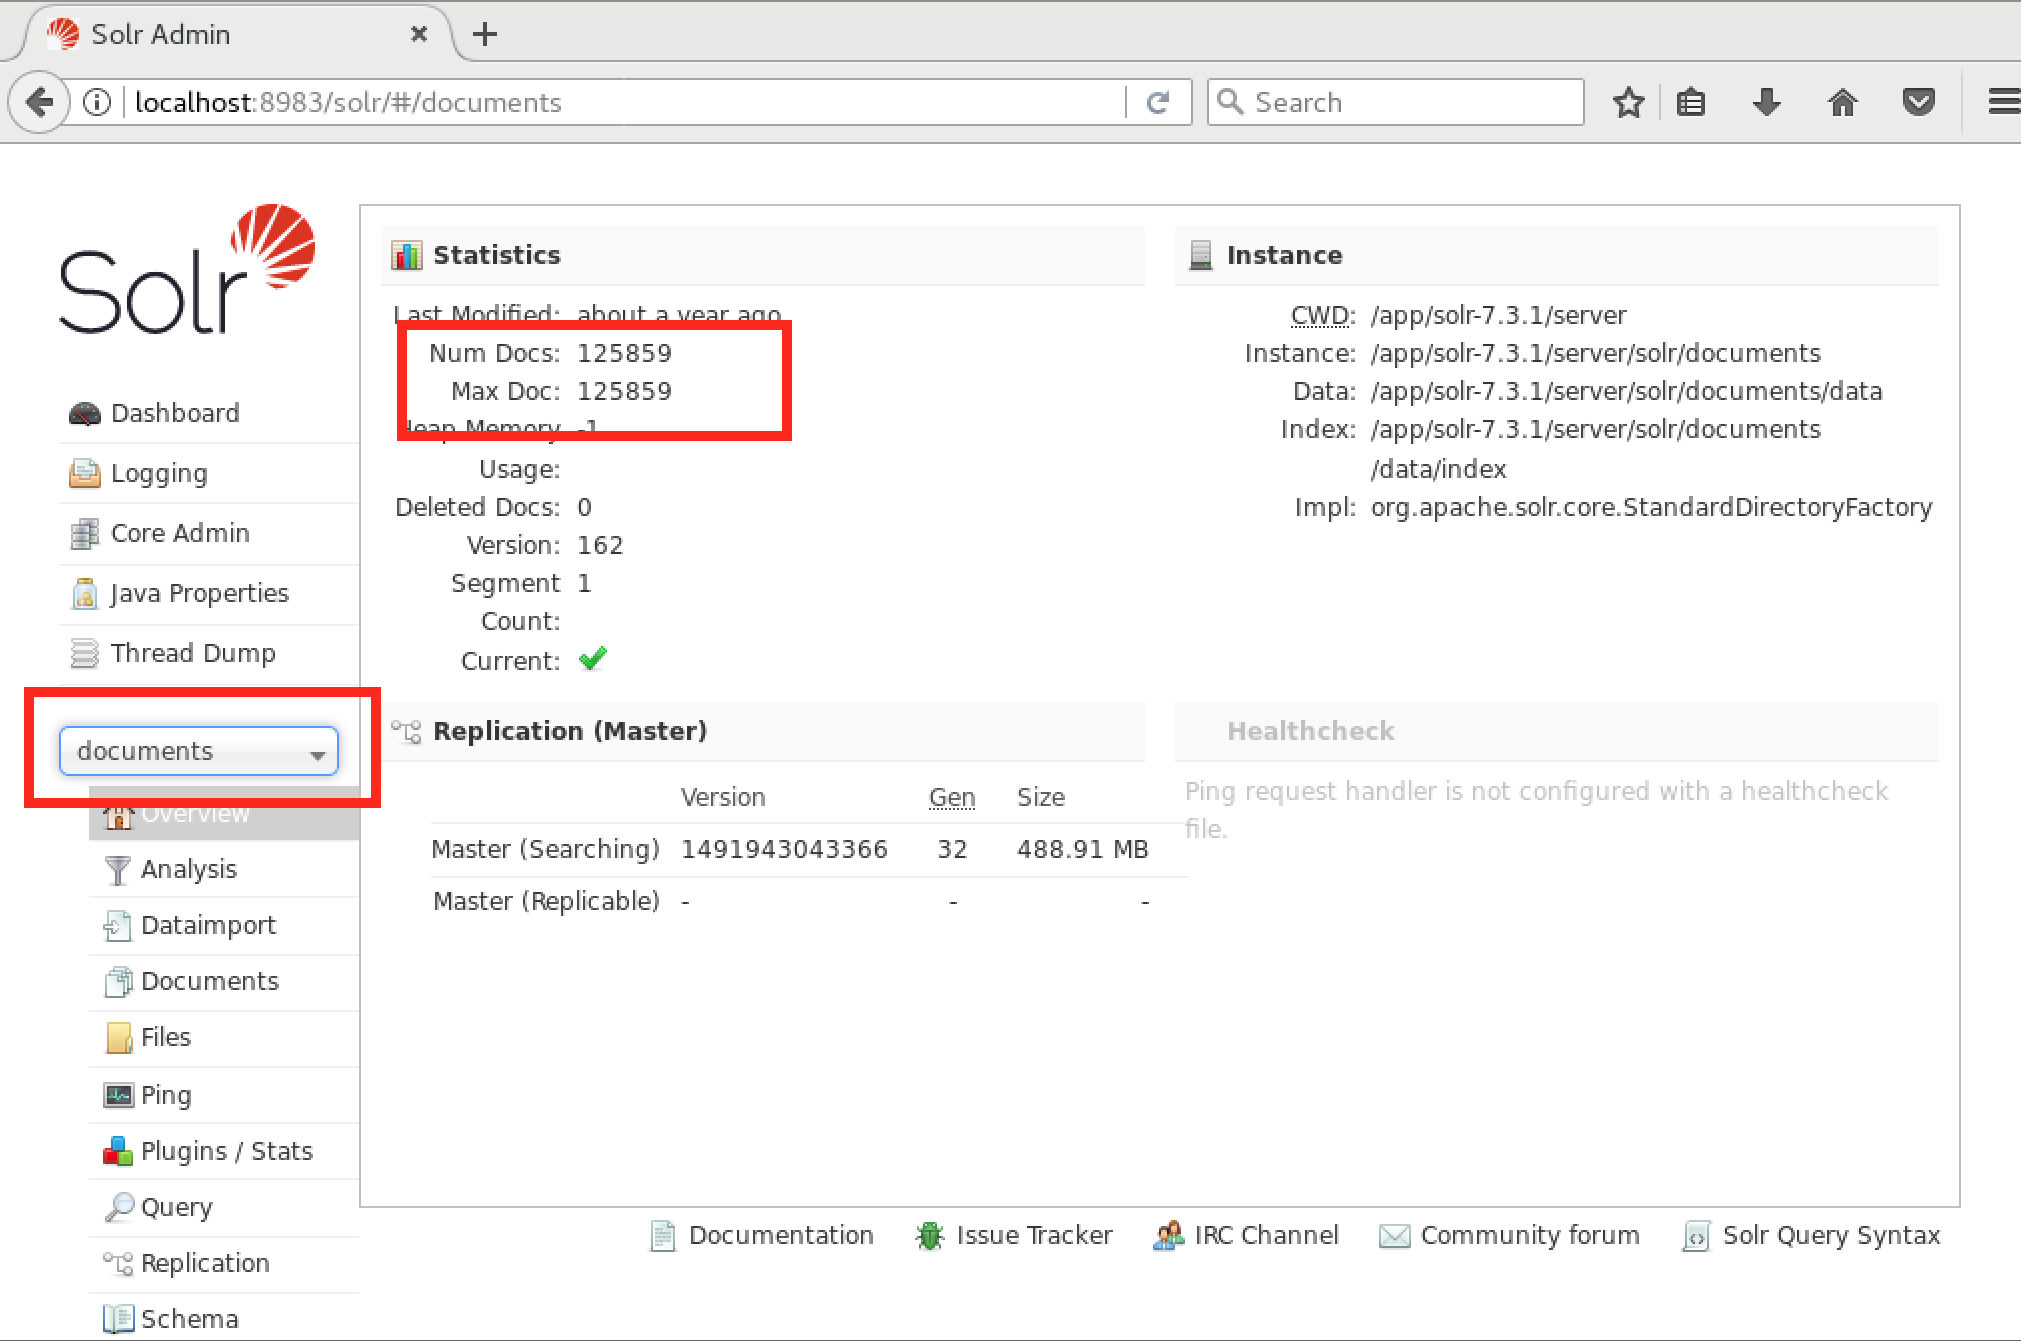Focus the browser Search field
Screen dimensions: 2021x1341
click(x=1395, y=102)
